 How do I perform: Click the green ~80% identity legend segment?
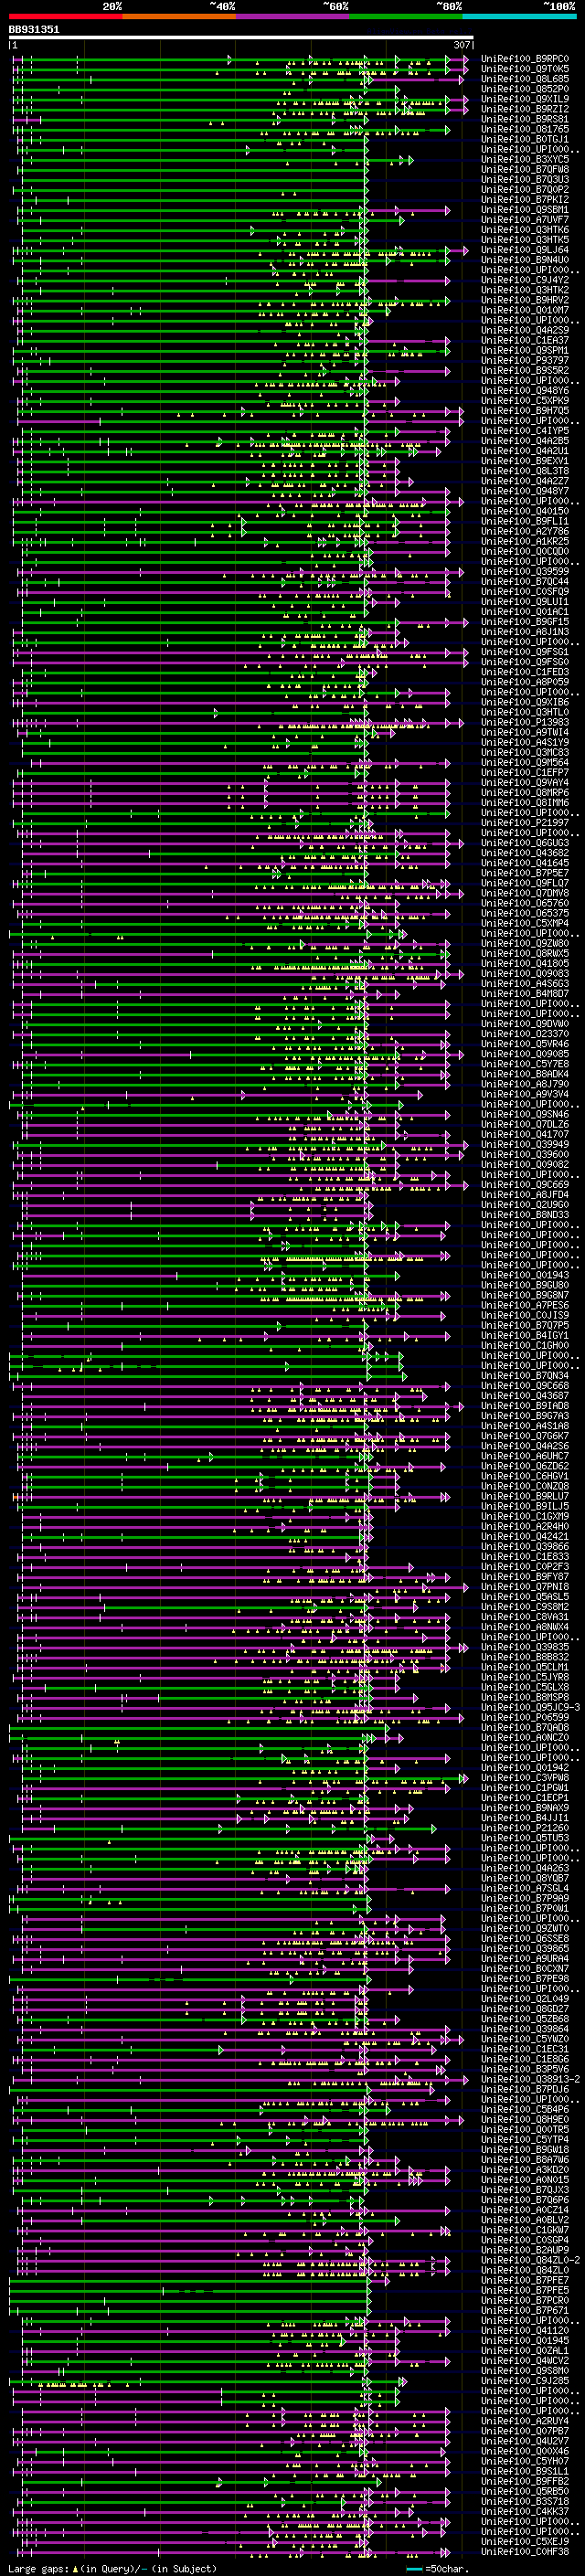click(406, 16)
